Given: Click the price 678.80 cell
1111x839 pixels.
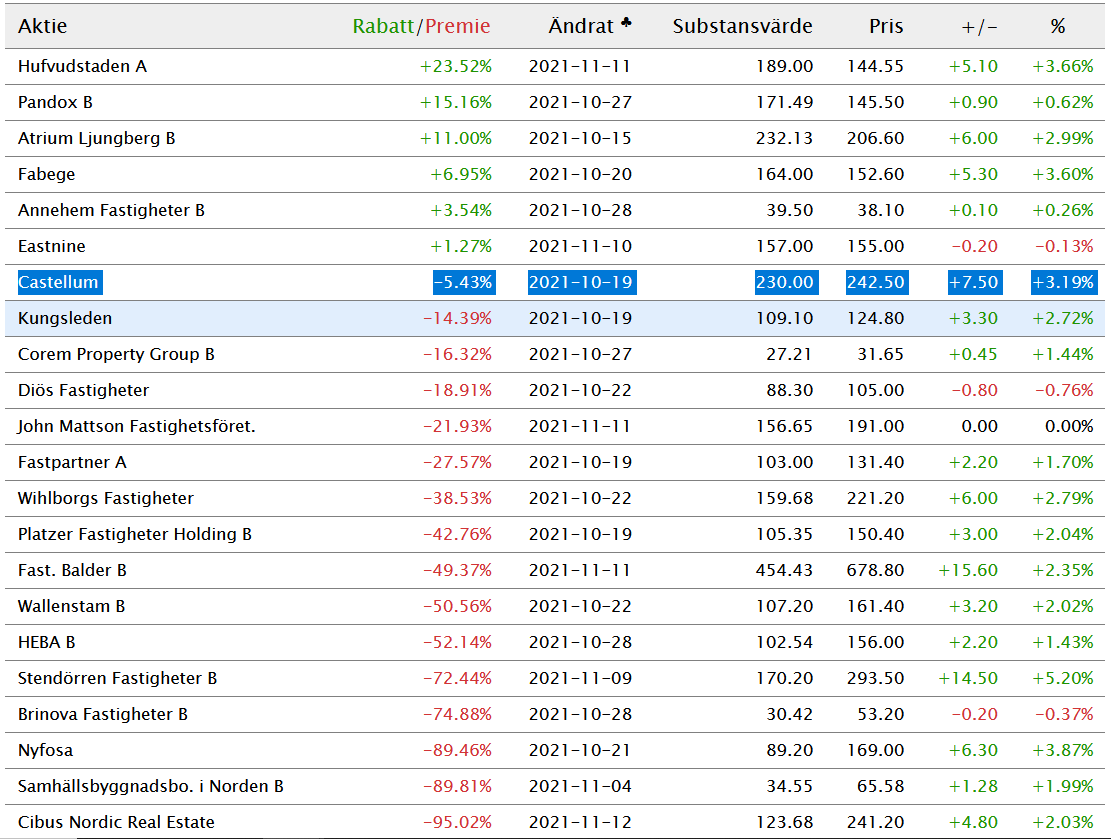Looking at the screenshot, I should tap(875, 570).
